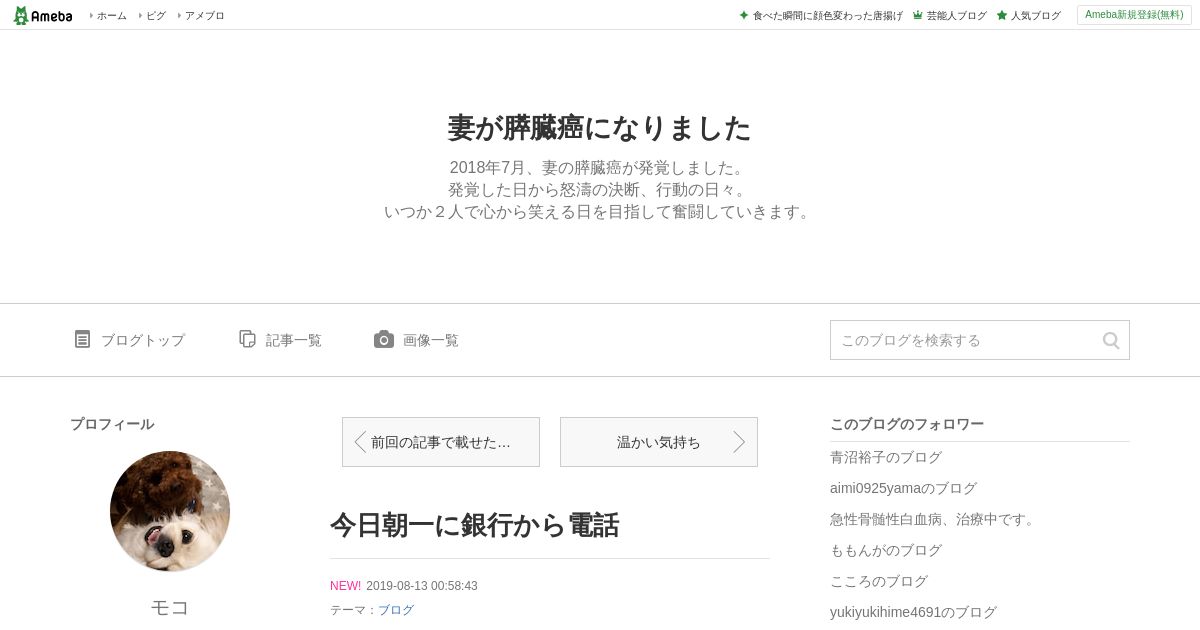Open blog title 妻が膵臓癌になりました
This screenshot has width=1200, height=630.
pyautogui.click(x=599, y=128)
